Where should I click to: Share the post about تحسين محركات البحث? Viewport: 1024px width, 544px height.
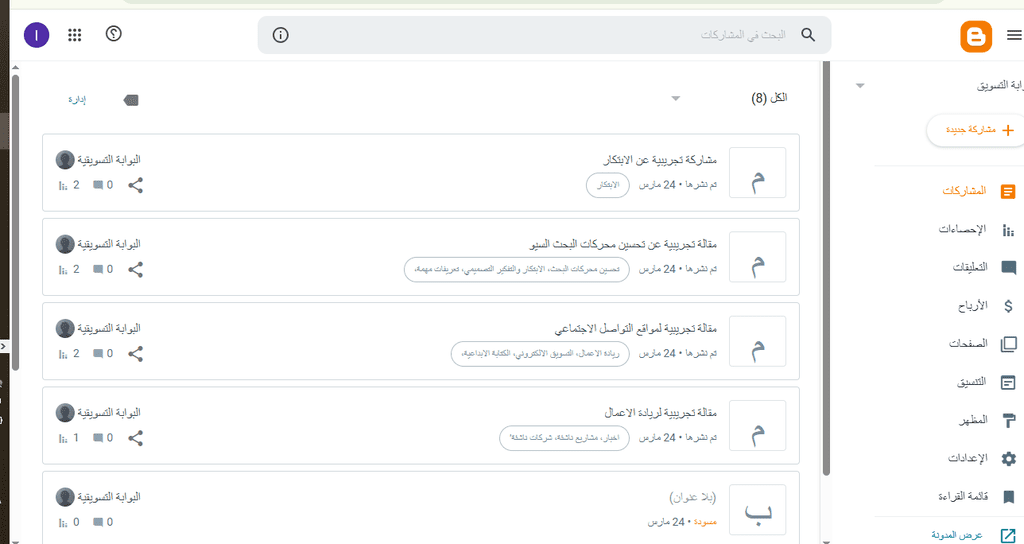pyautogui.click(x=135, y=270)
